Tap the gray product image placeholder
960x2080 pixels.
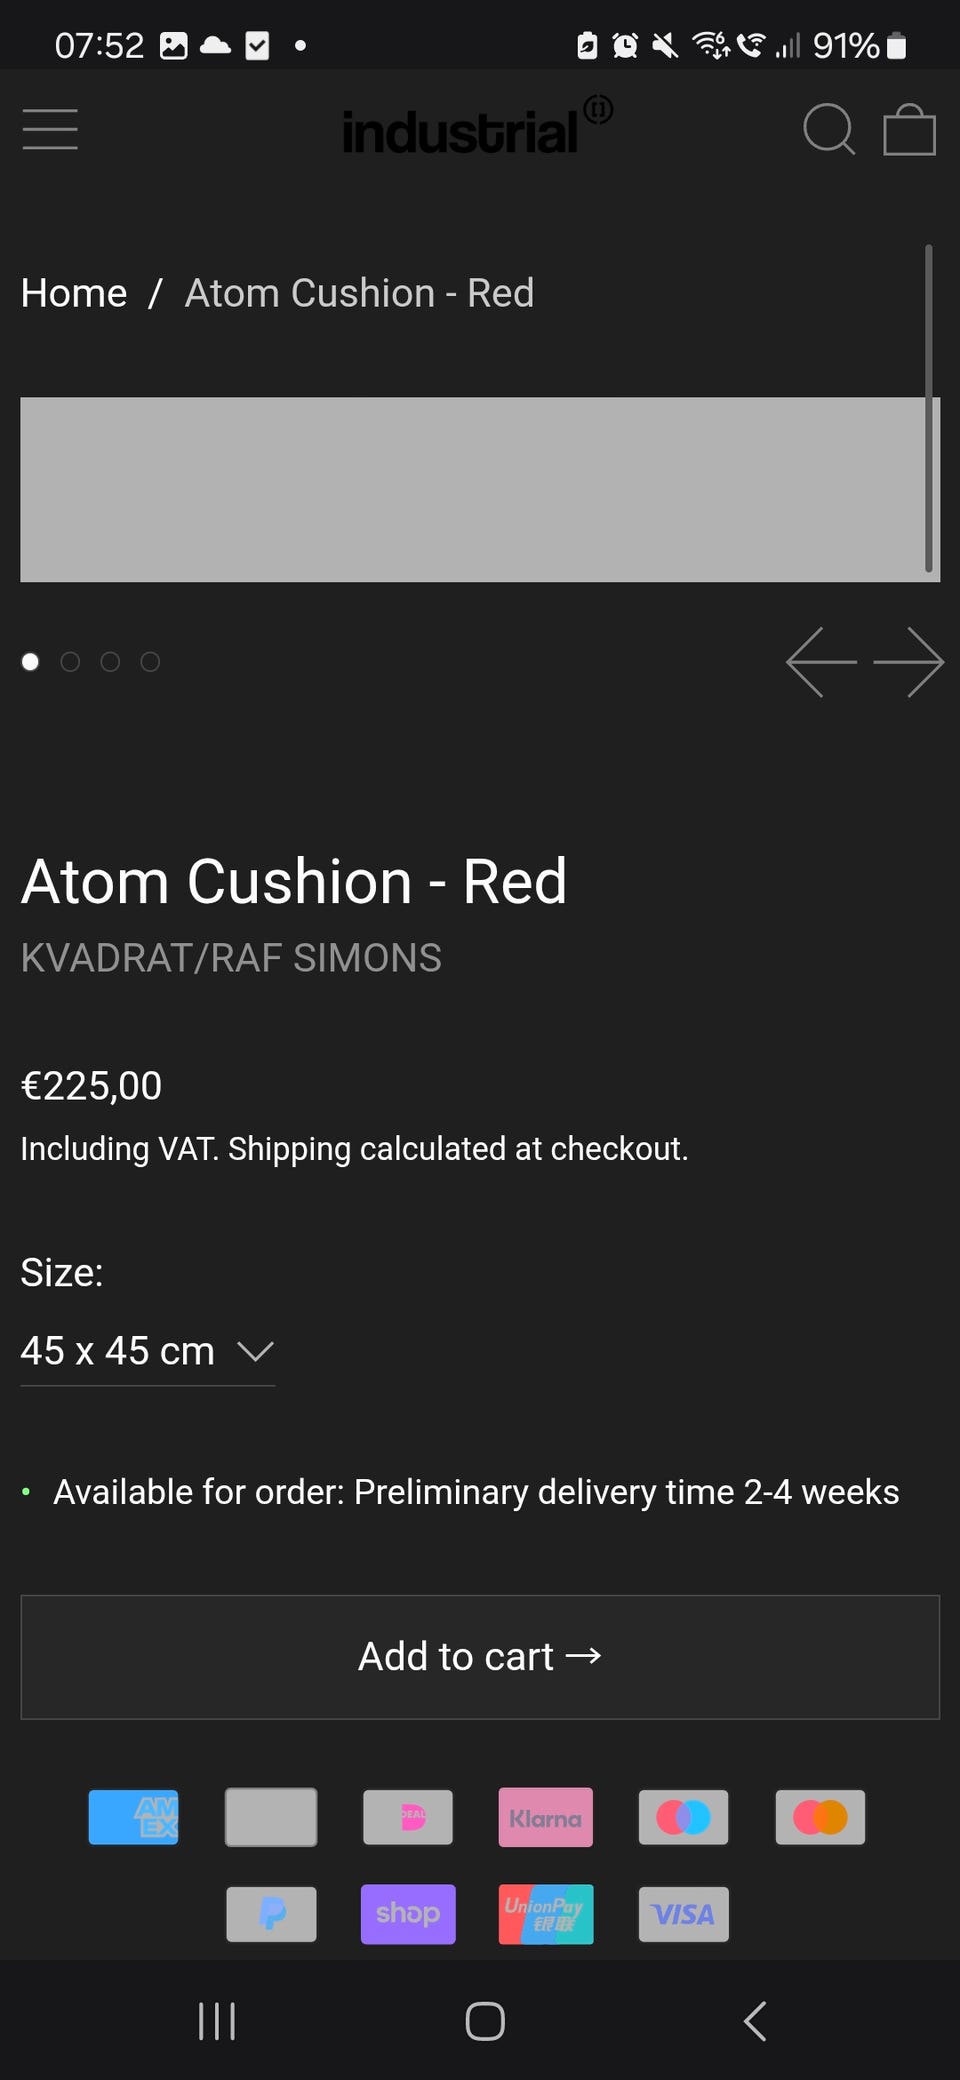(x=470, y=489)
